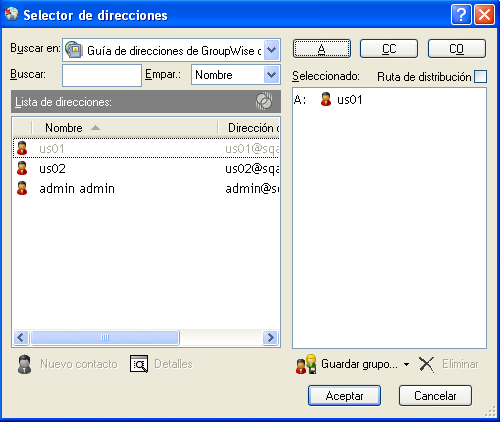
Task: Click the Dirección column header
Action: point(249,128)
